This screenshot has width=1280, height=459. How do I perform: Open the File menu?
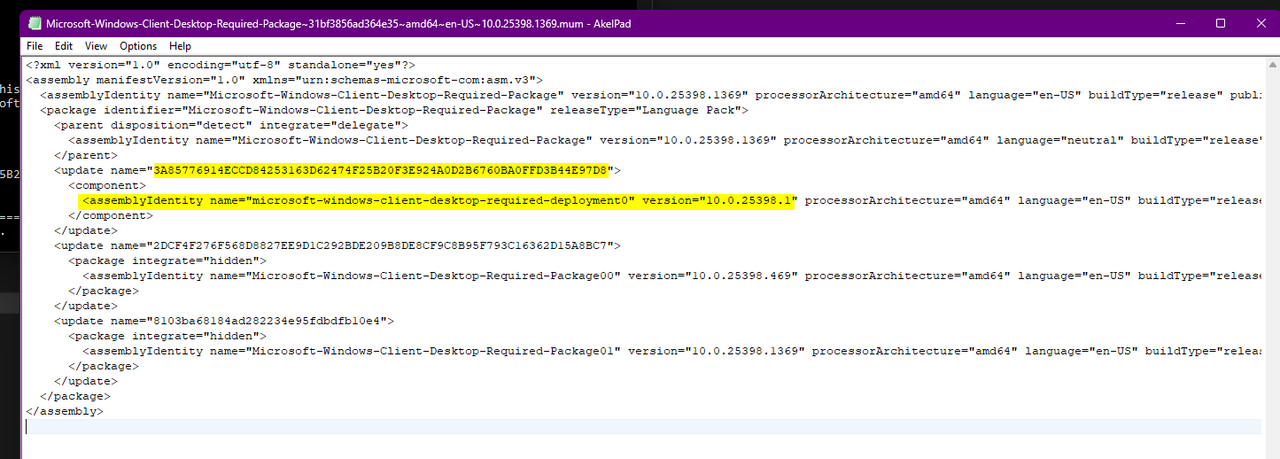[x=34, y=46]
